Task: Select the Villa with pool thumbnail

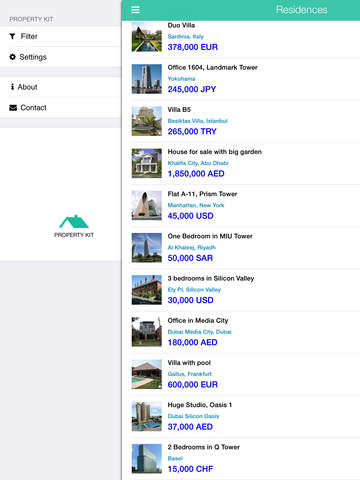Action: [147, 374]
